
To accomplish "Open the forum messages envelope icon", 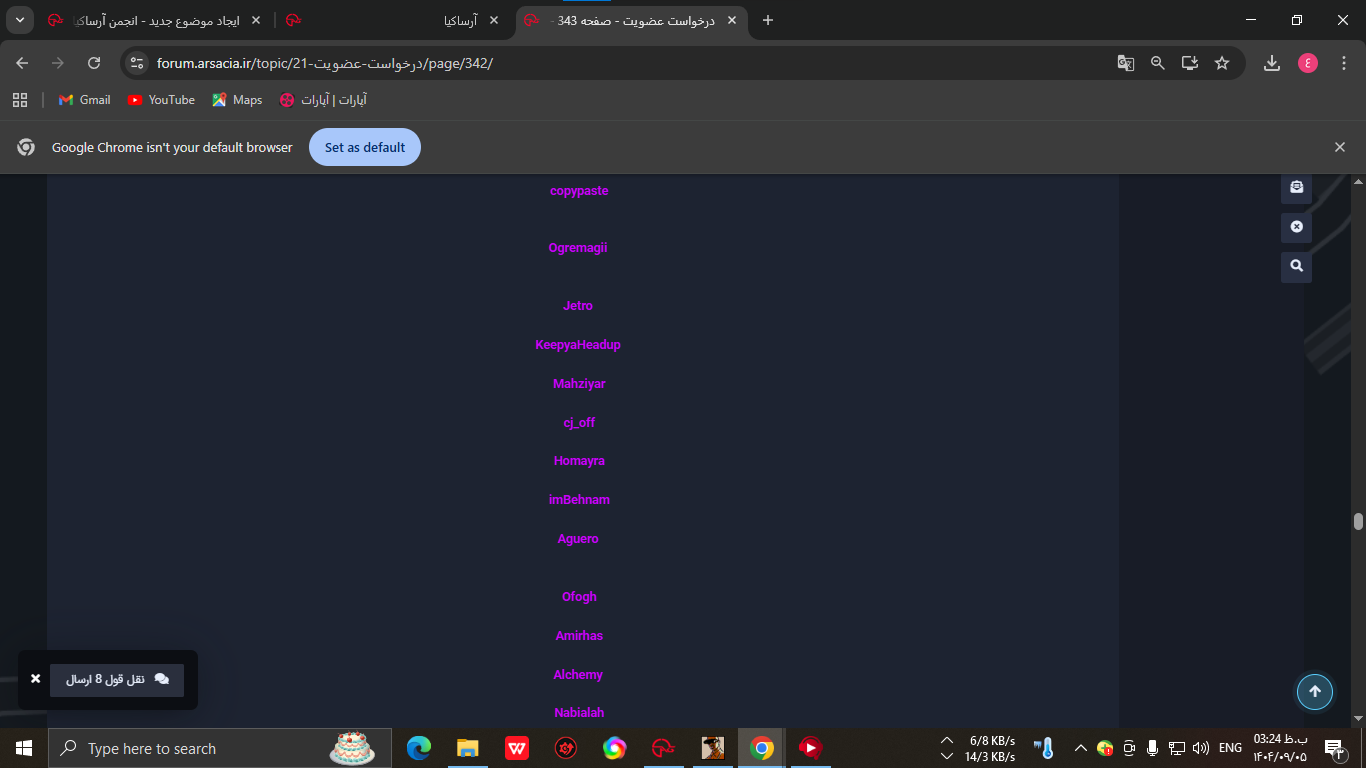I will point(1296,187).
